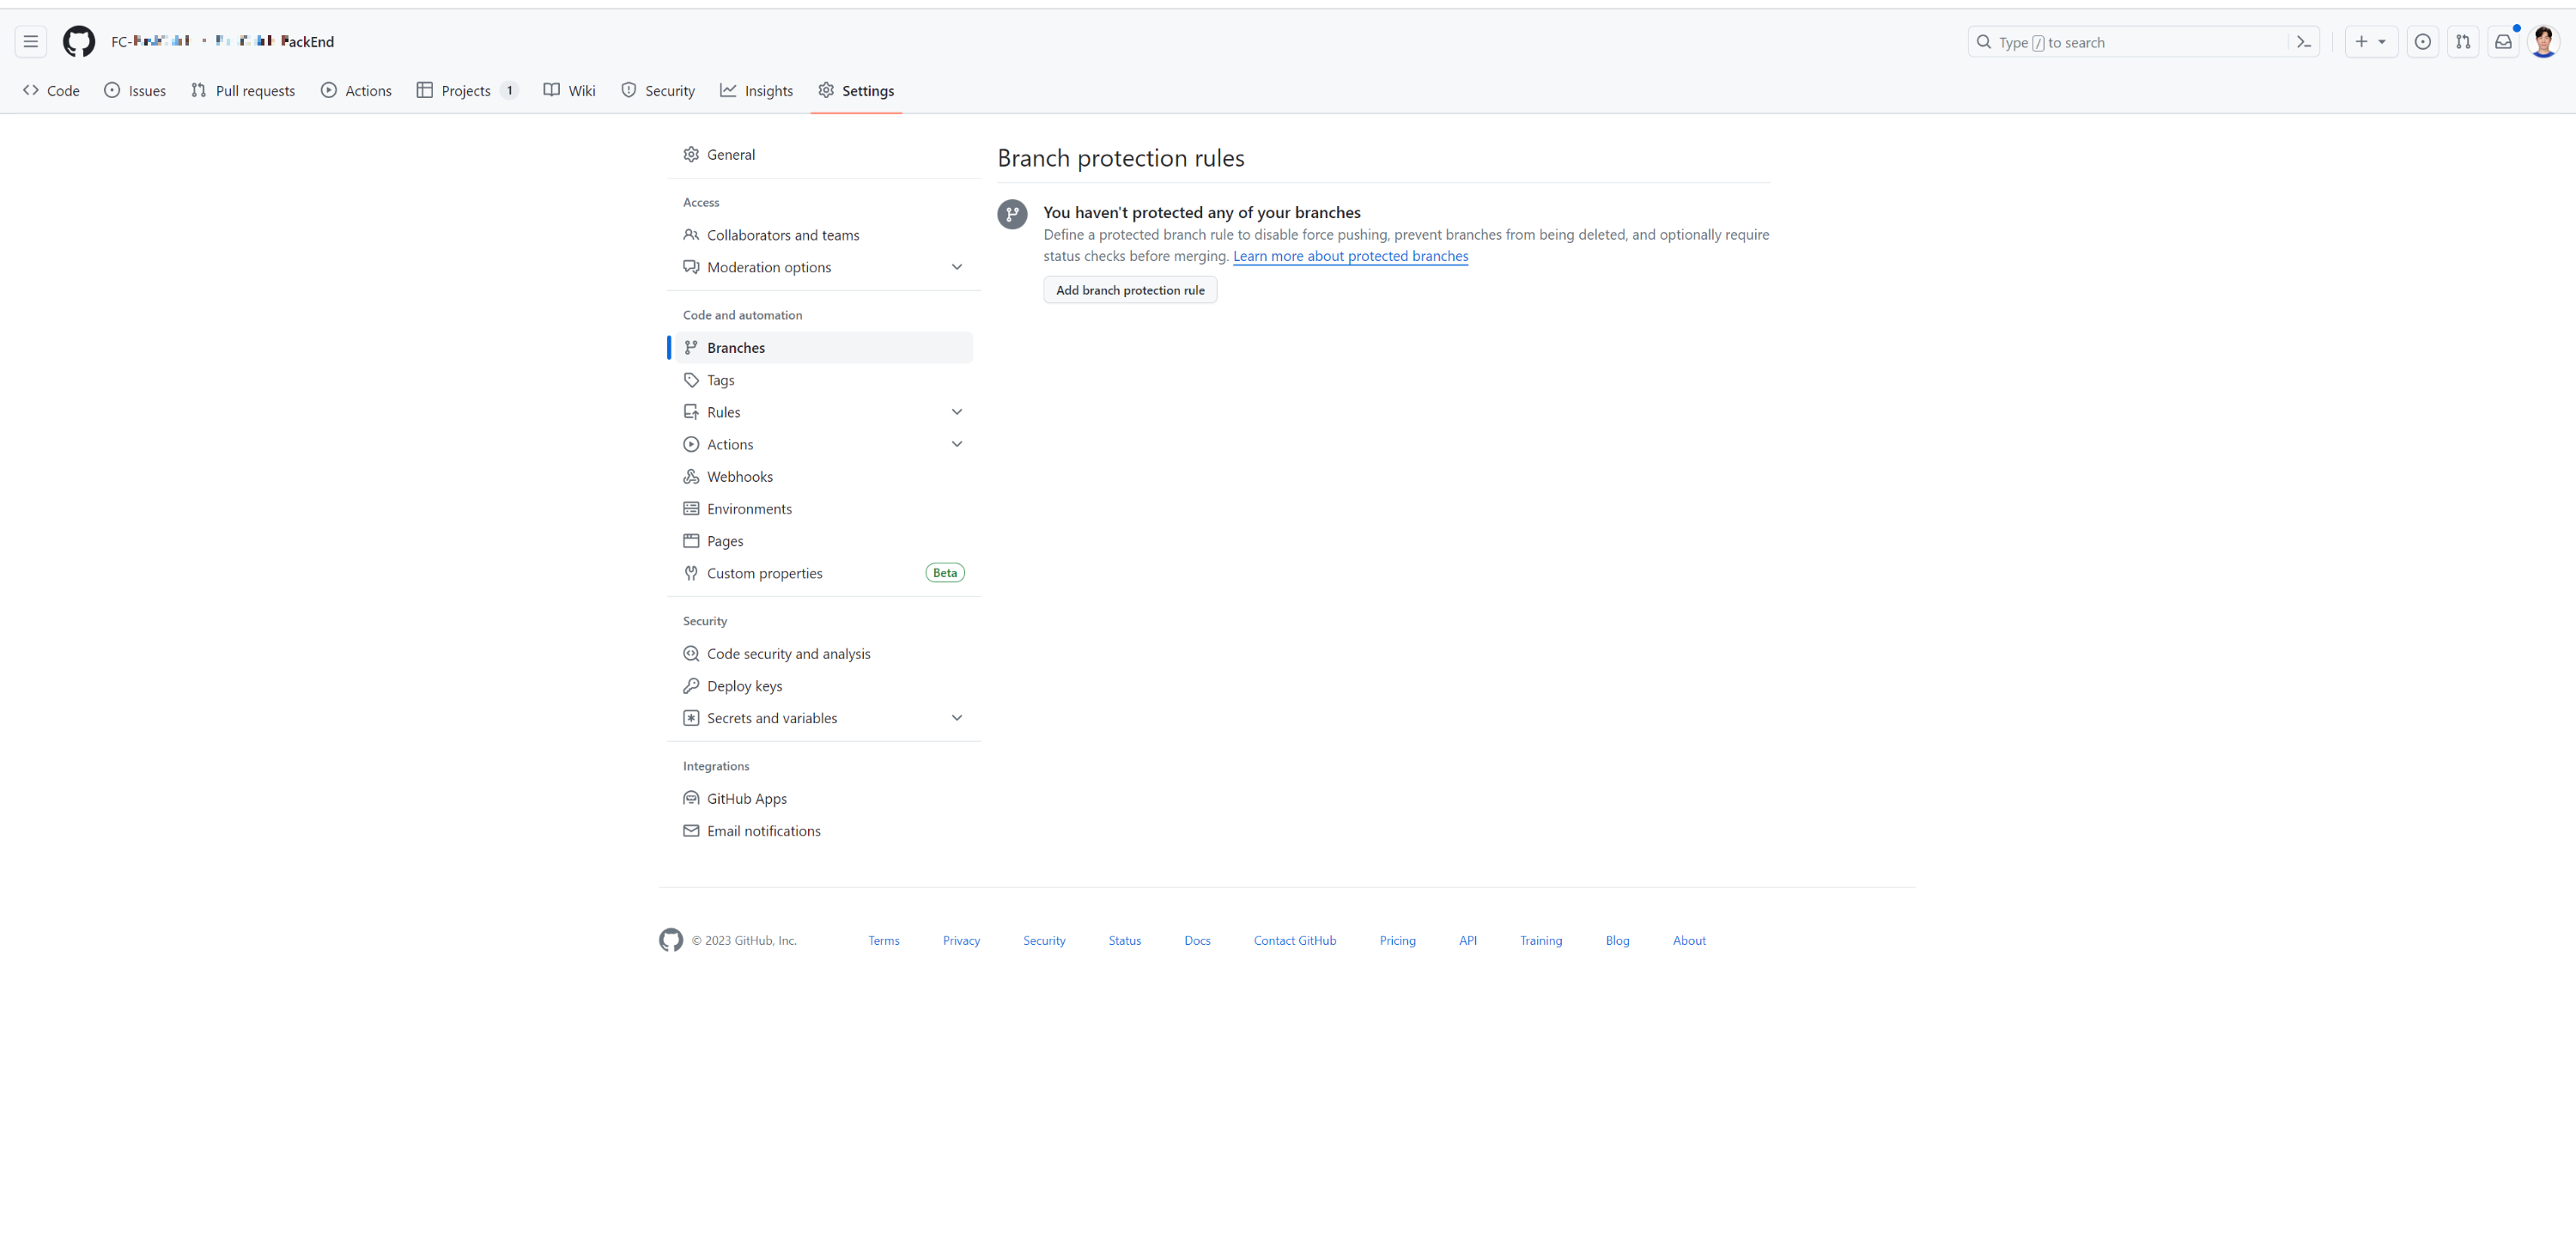Click footer GitHub logo icon
2576x1248 pixels.
[671, 940]
